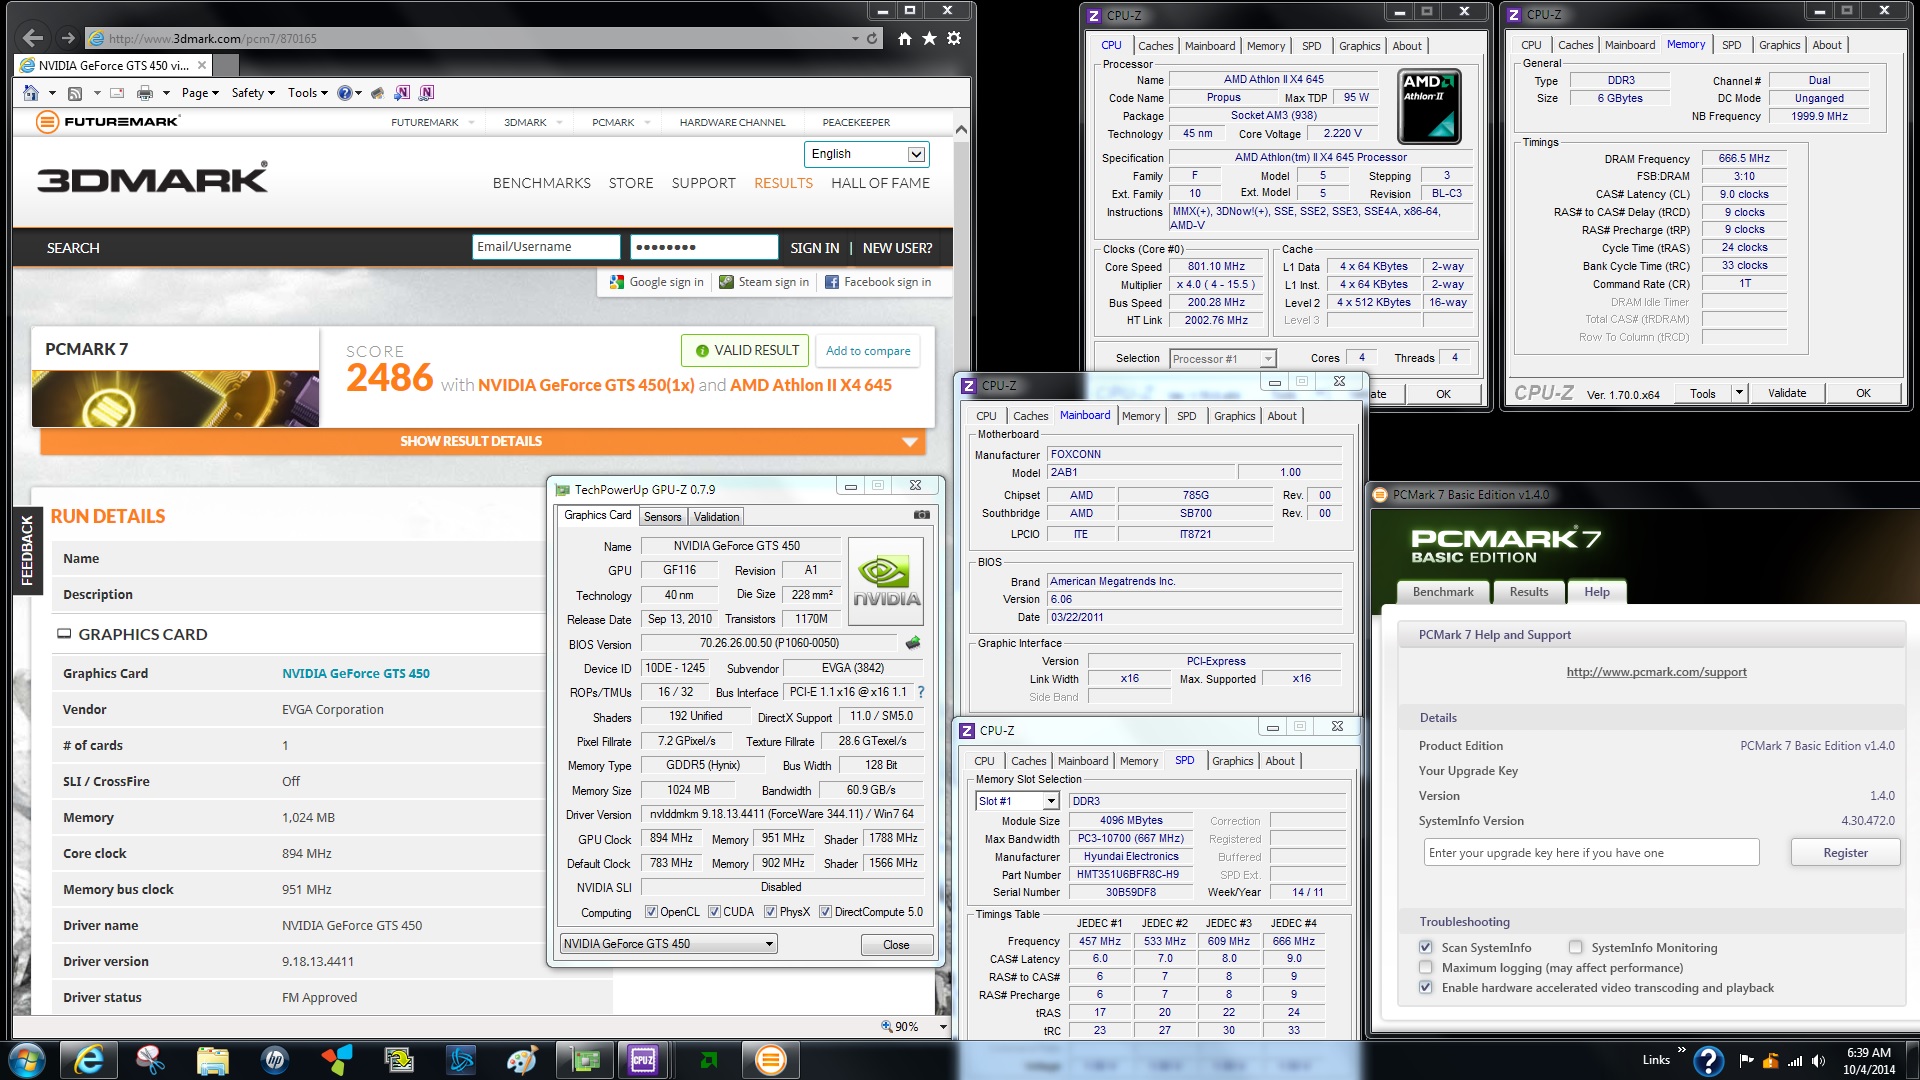Click the printer icon in the command bar
1920x1080 pixels.
pyautogui.click(x=145, y=93)
